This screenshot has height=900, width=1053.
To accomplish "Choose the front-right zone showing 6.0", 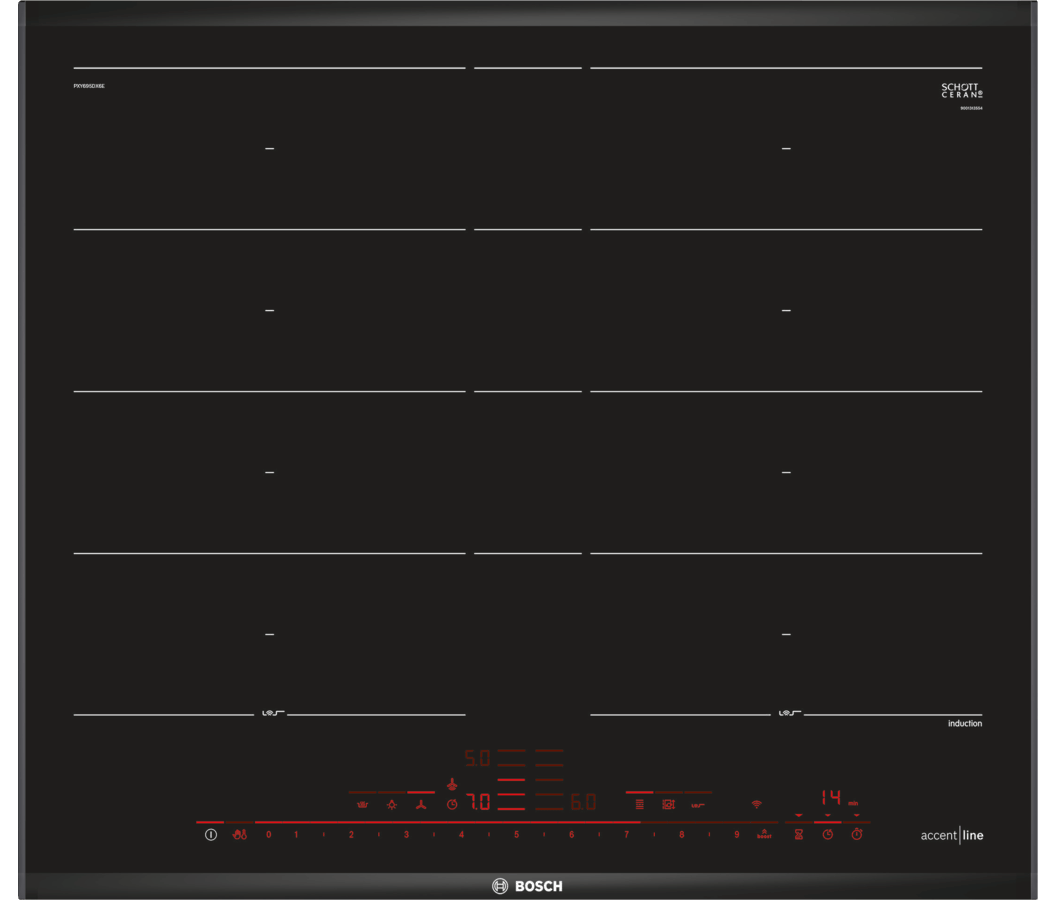I will coord(583,802).
